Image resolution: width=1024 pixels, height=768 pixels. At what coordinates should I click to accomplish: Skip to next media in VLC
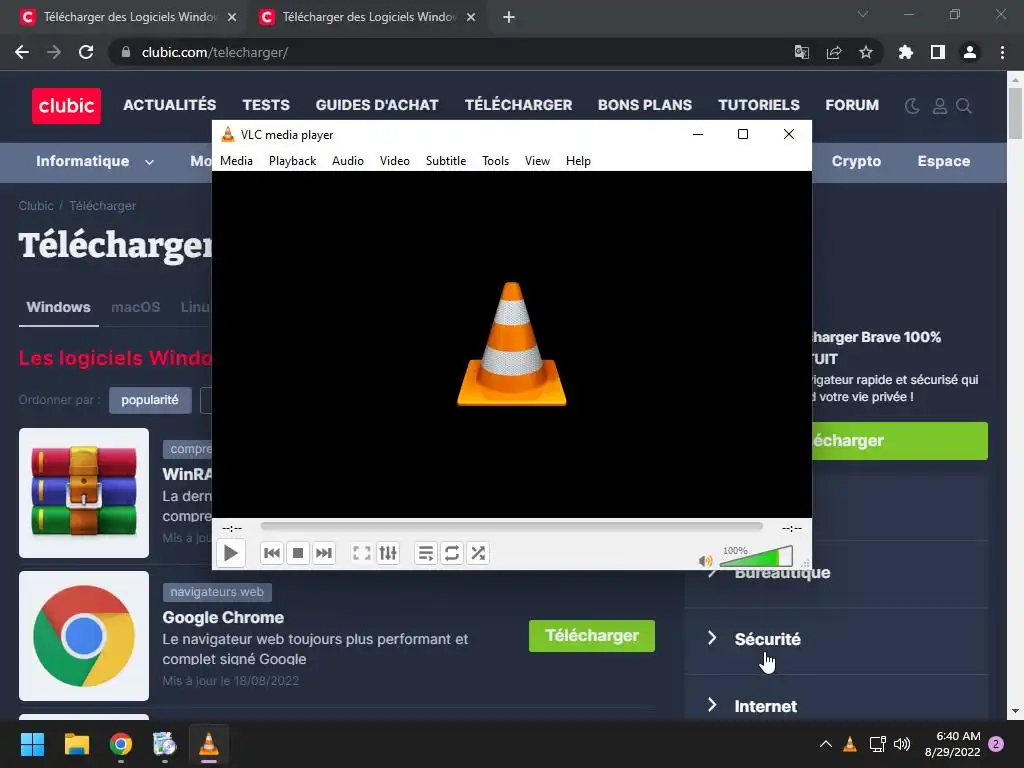(x=324, y=553)
